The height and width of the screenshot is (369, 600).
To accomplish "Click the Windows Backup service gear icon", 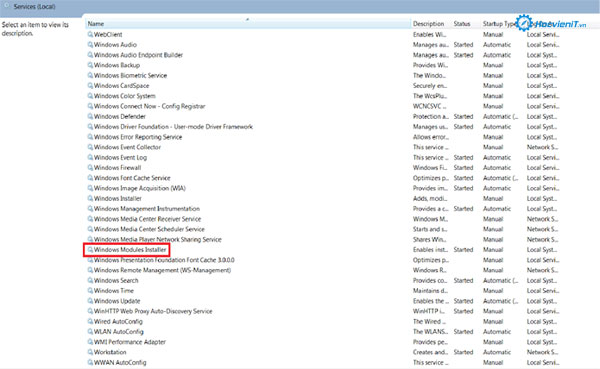I will pyautogui.click(x=90, y=65).
